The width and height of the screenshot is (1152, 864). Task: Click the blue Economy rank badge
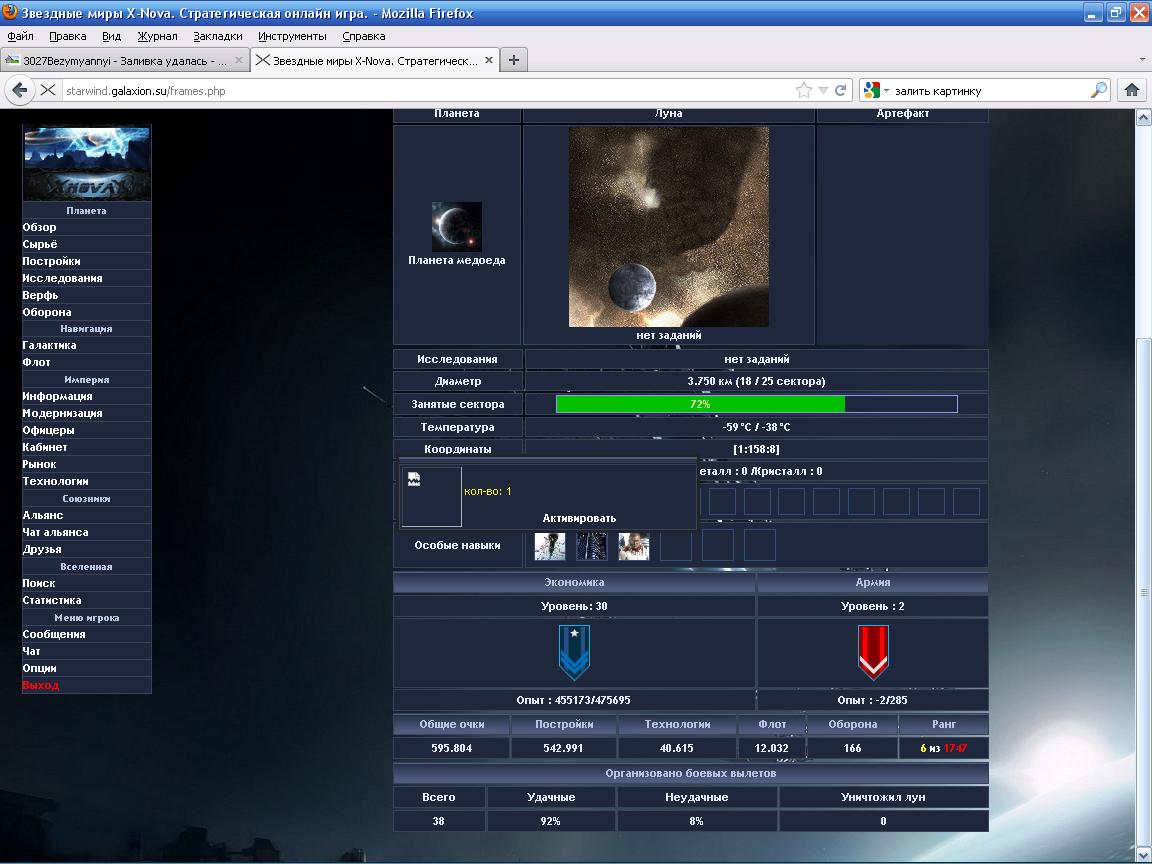click(574, 652)
